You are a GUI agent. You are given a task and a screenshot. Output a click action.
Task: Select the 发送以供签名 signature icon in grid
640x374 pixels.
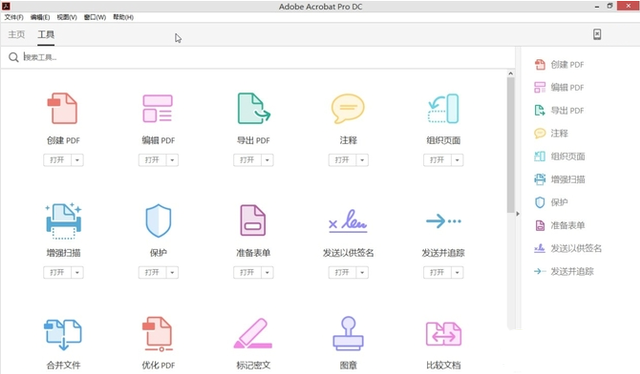tap(348, 221)
